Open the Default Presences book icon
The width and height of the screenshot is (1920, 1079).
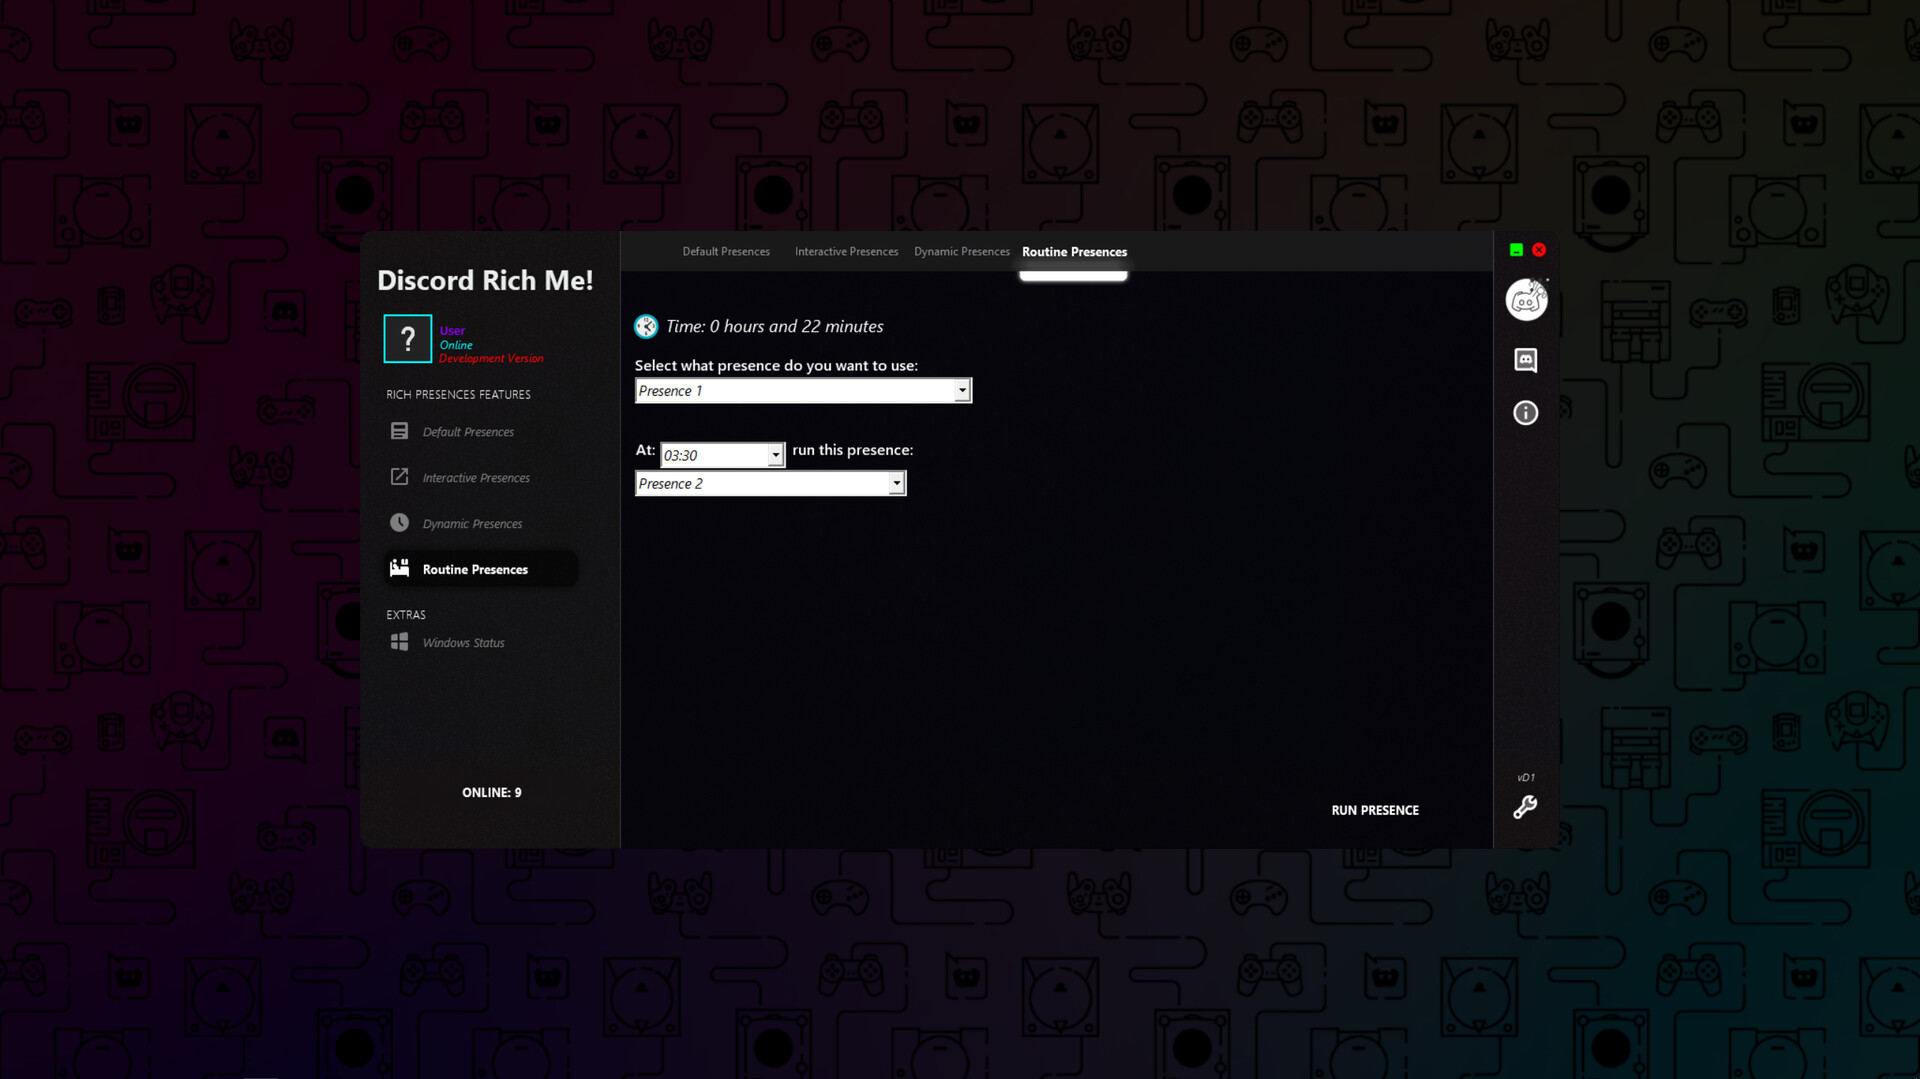tap(399, 431)
